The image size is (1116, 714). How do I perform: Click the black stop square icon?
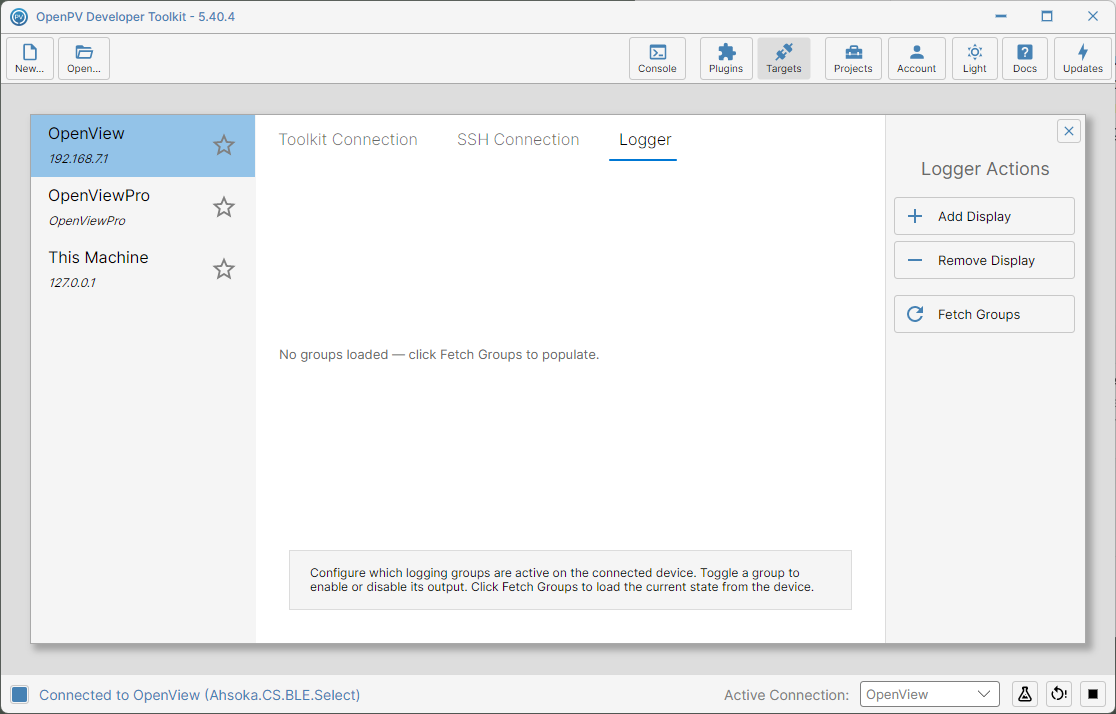point(1093,694)
